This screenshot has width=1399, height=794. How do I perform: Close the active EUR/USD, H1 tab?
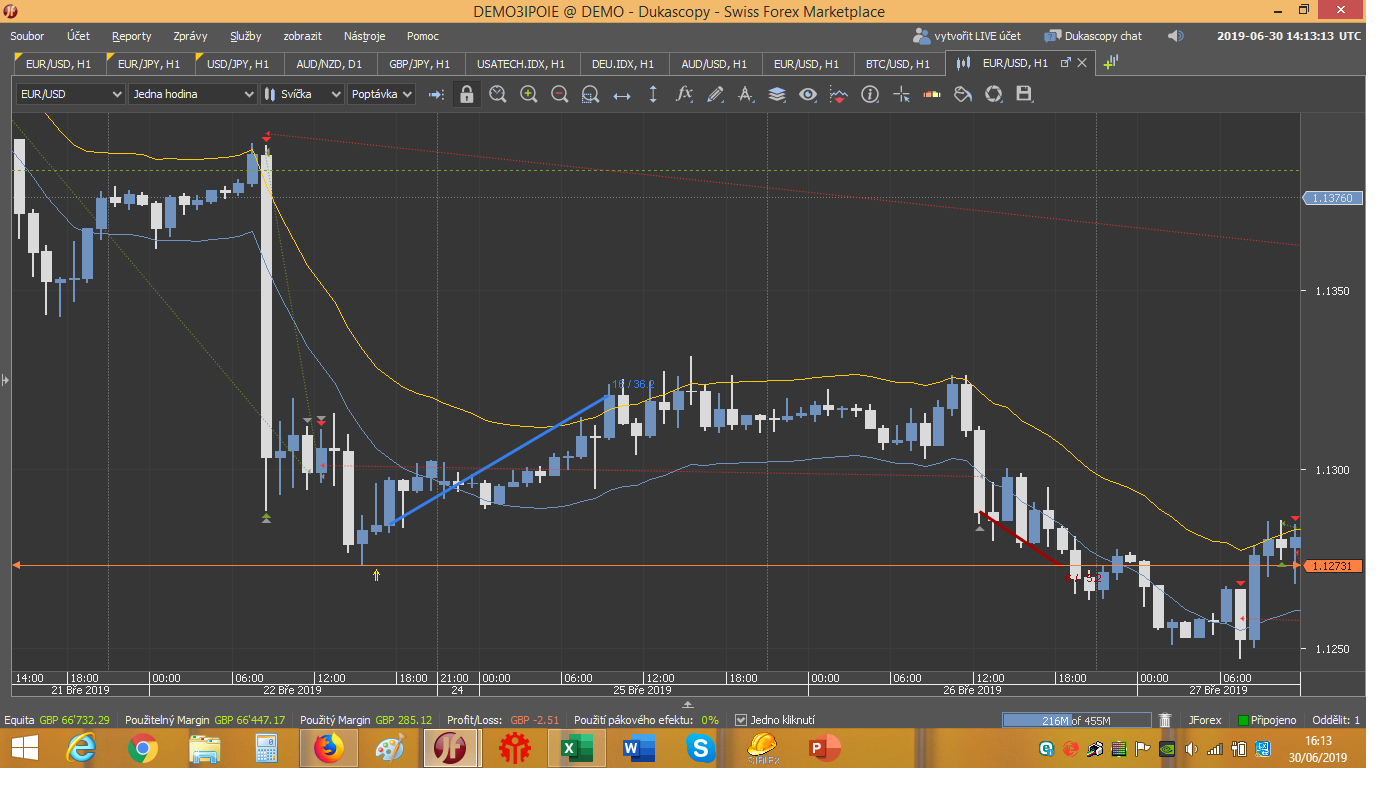[1084, 62]
